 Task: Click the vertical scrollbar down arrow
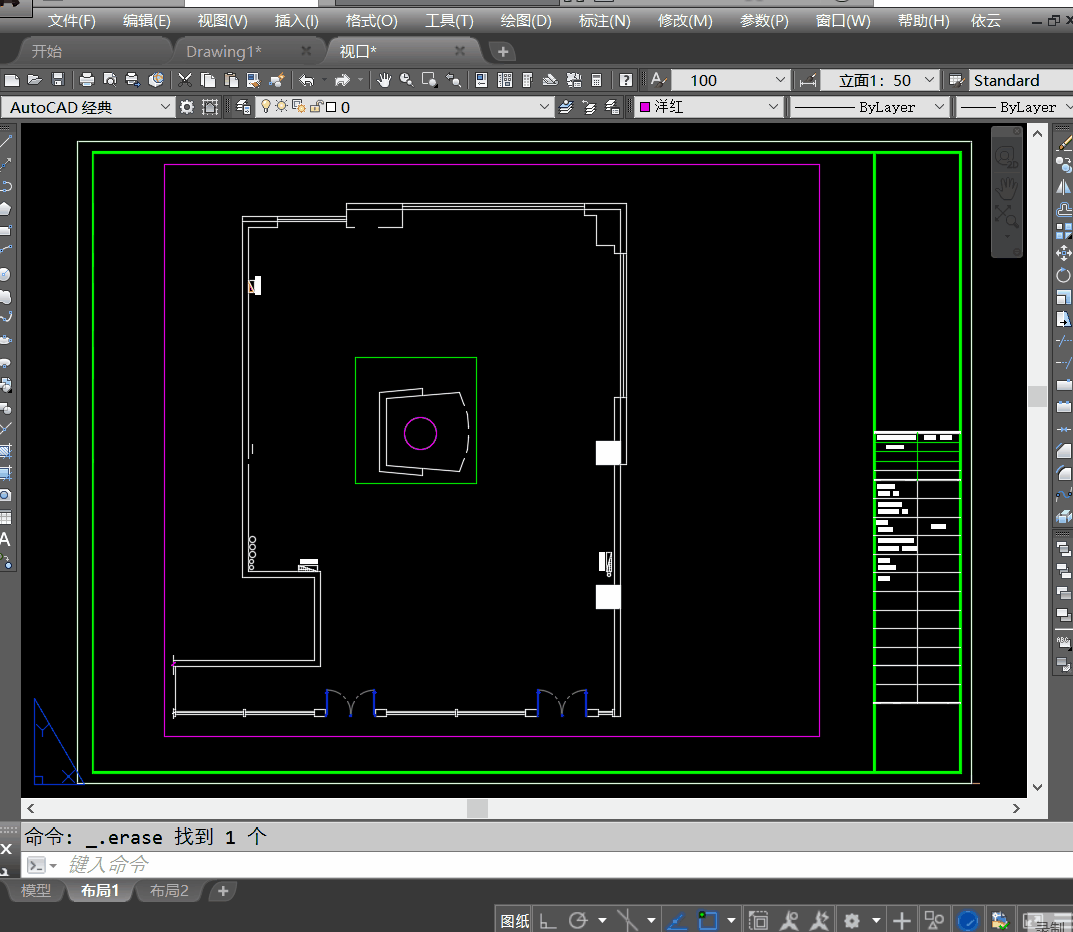coord(1037,787)
